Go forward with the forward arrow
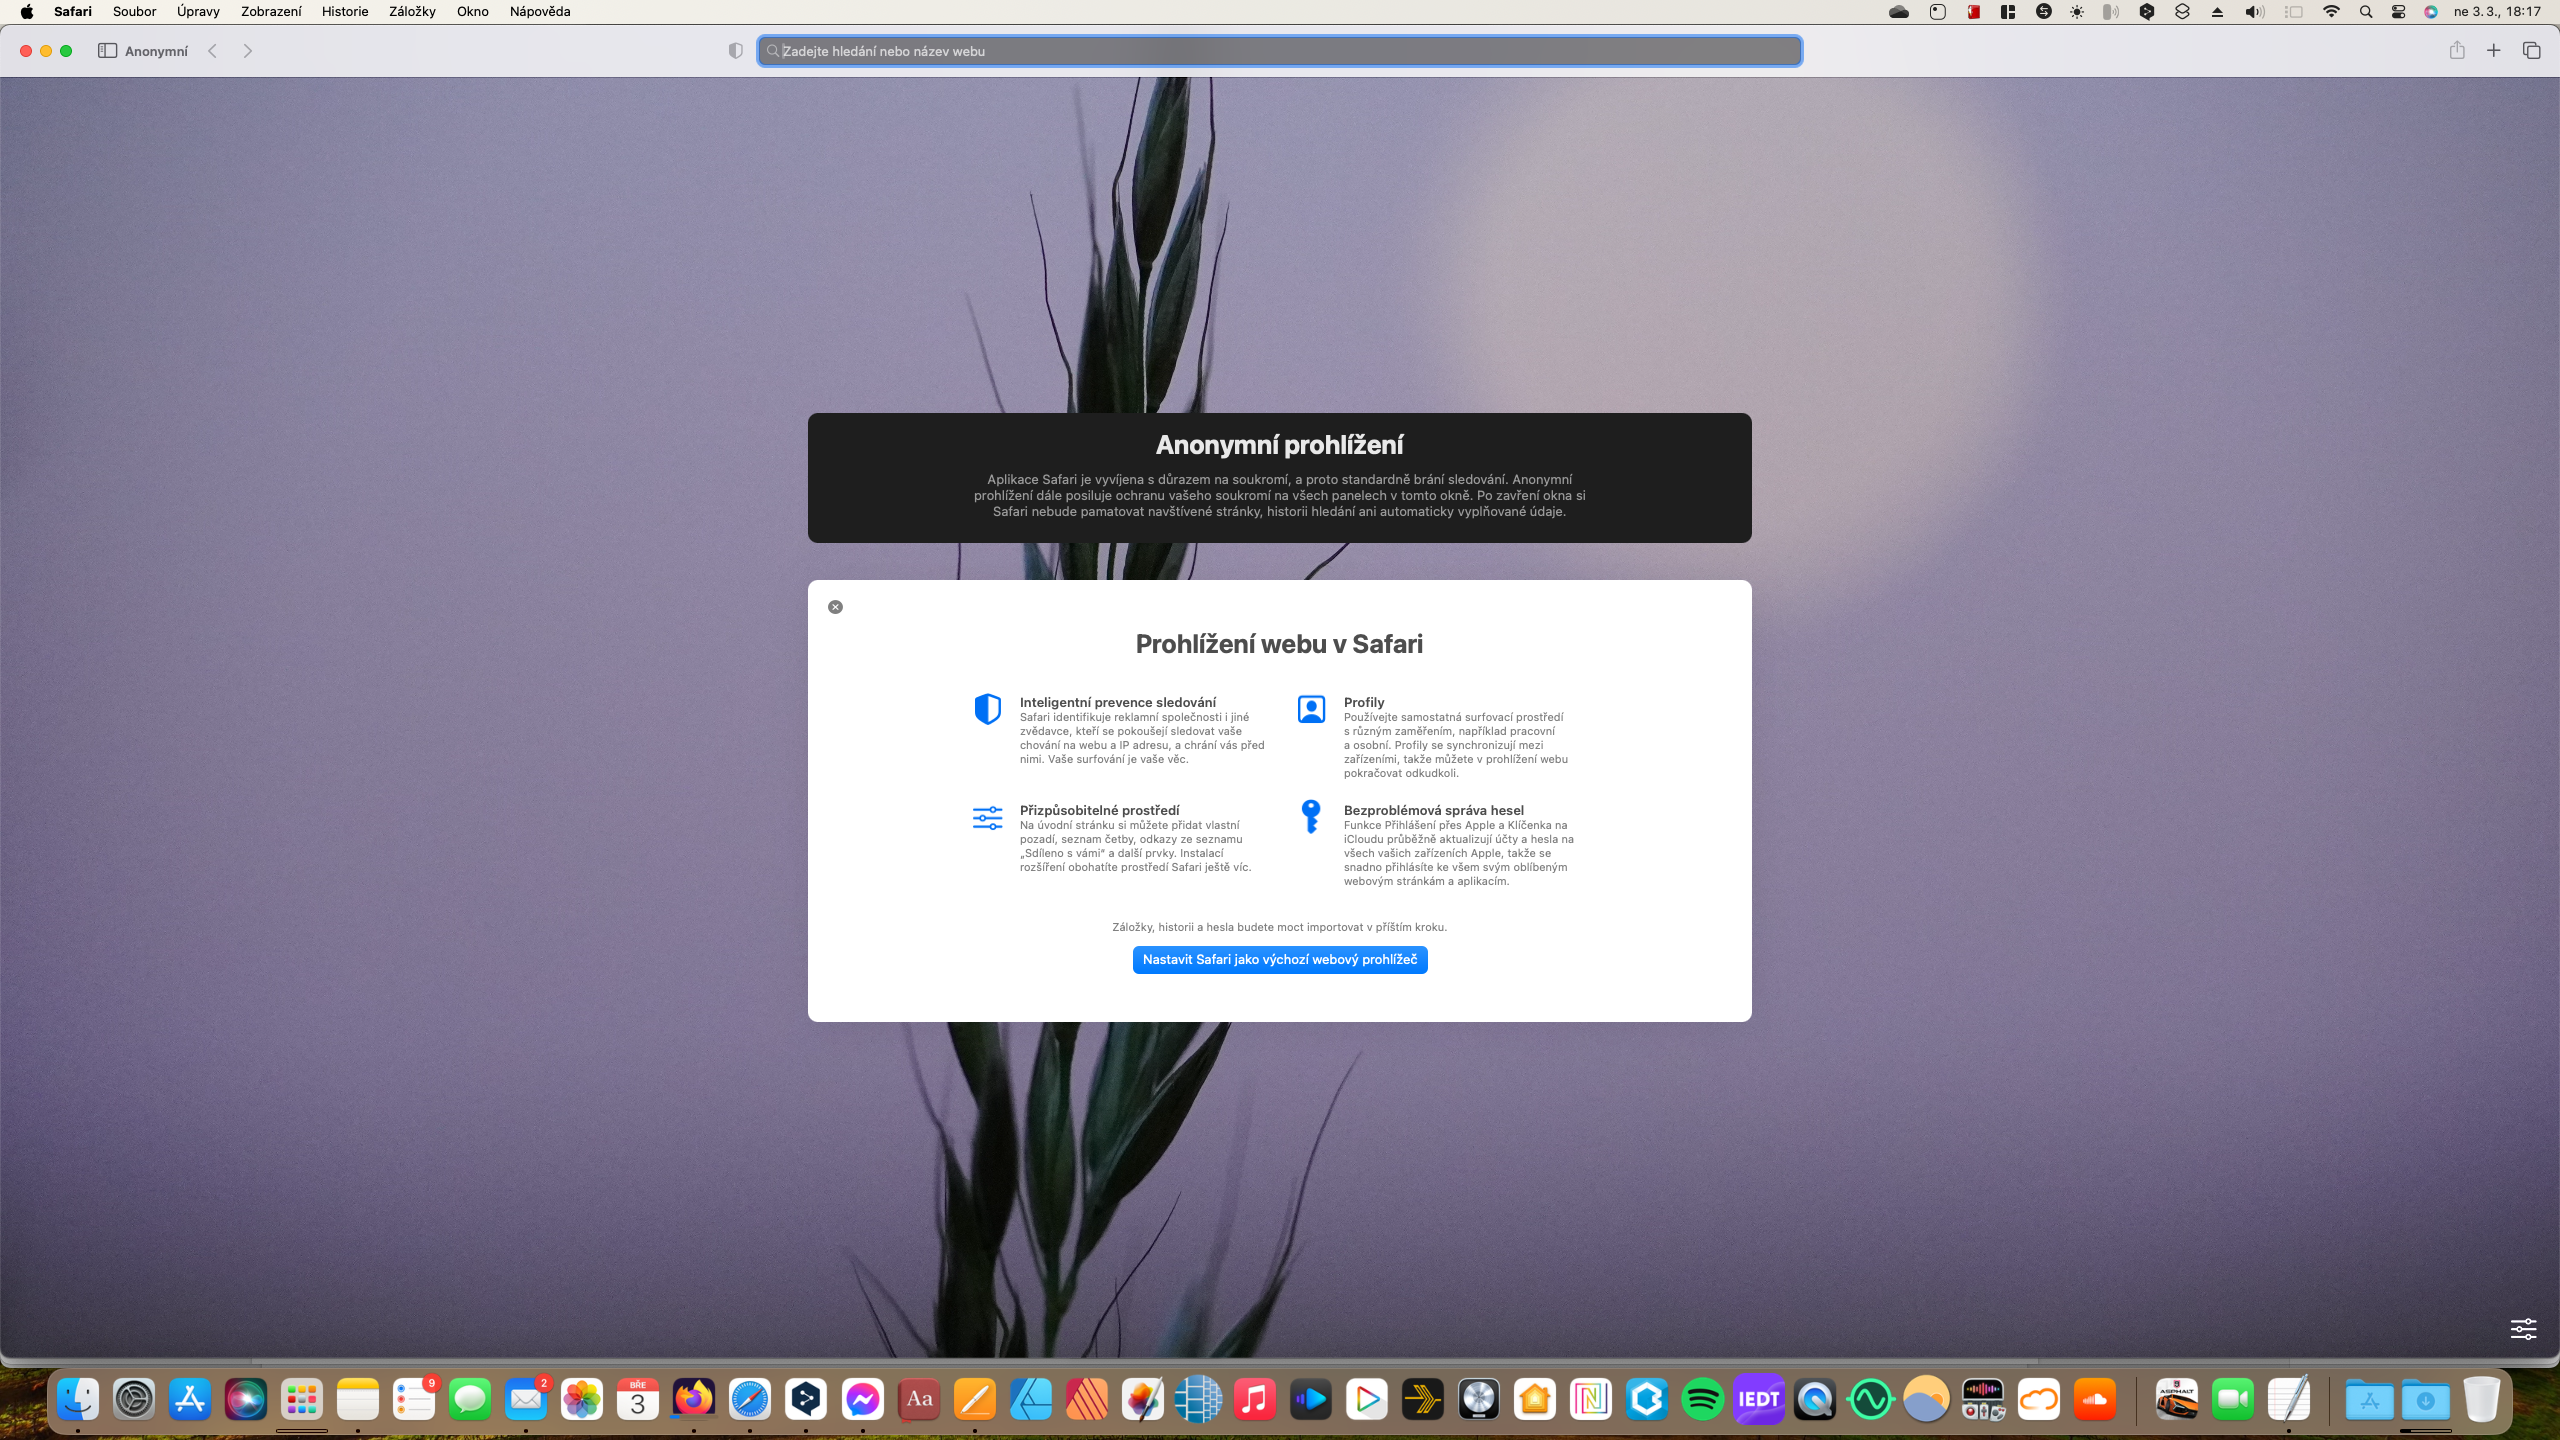2560x1440 pixels. (248, 51)
